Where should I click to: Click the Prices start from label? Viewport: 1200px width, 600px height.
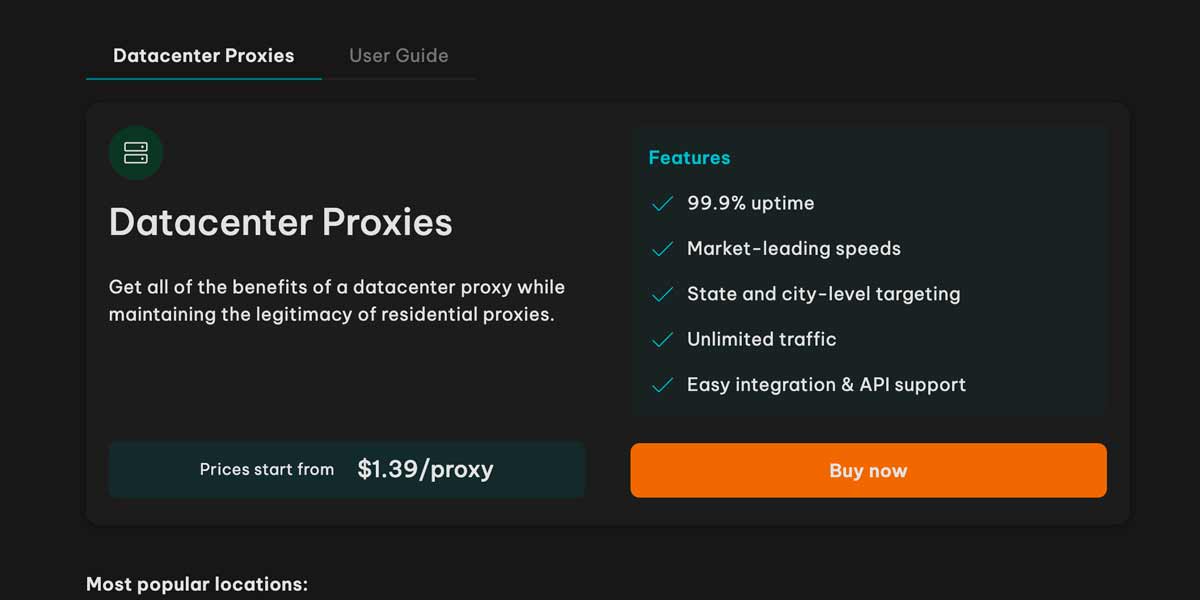pos(267,469)
